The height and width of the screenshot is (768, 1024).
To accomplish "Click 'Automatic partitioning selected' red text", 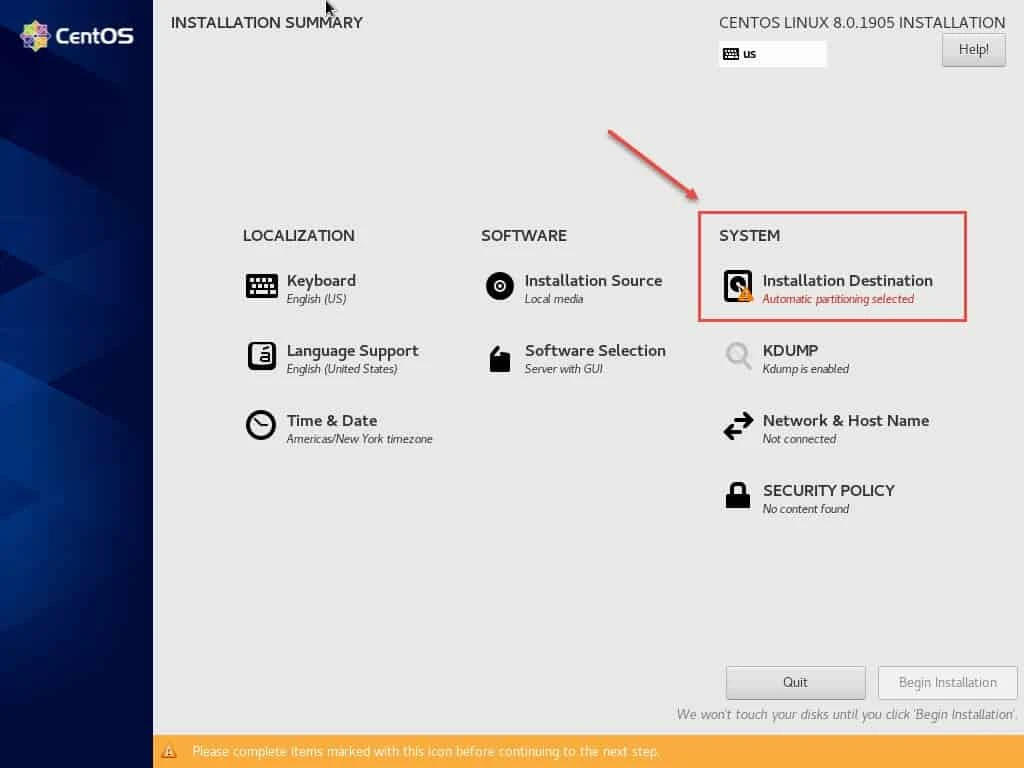I will pos(840,299).
